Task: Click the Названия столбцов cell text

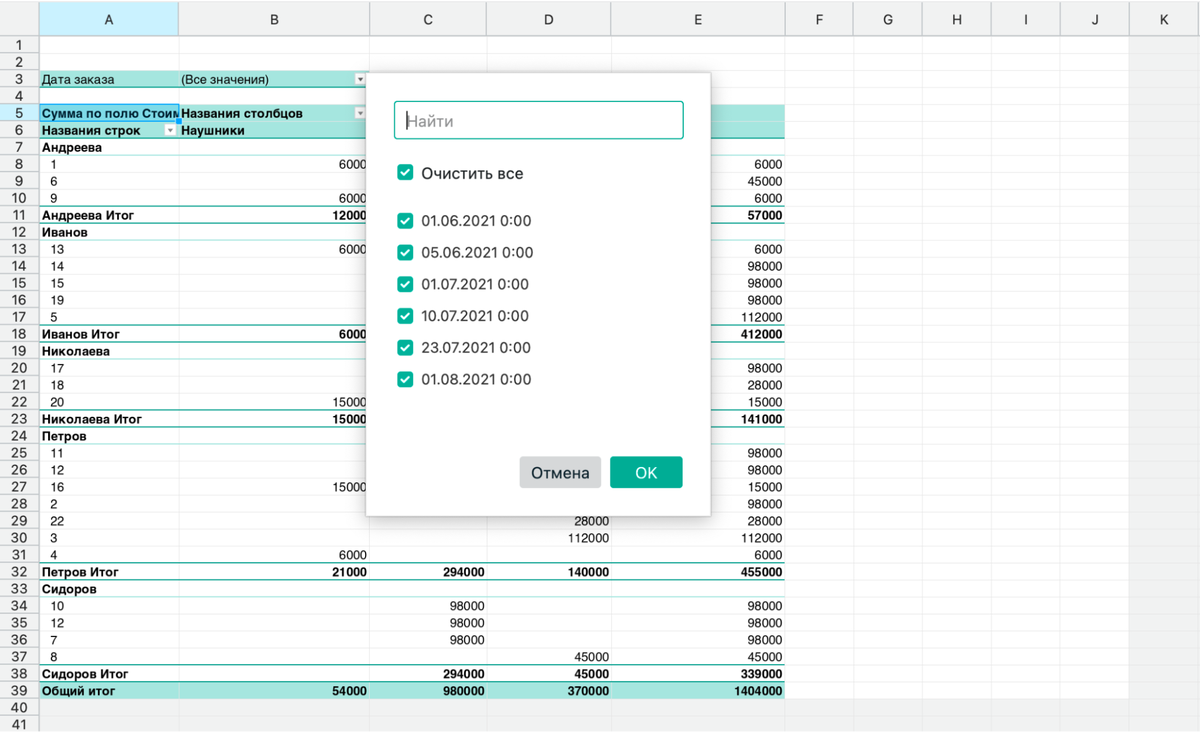Action: click(x=242, y=113)
